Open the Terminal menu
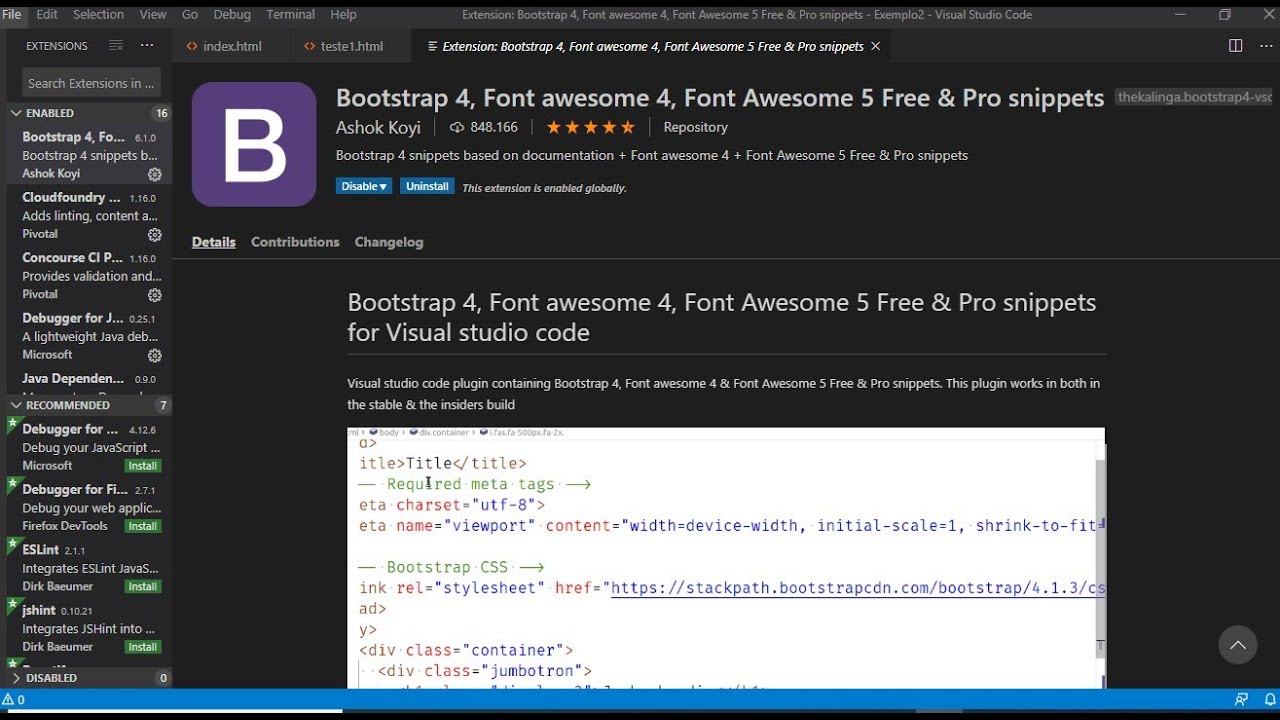1280x720 pixels. coord(291,14)
